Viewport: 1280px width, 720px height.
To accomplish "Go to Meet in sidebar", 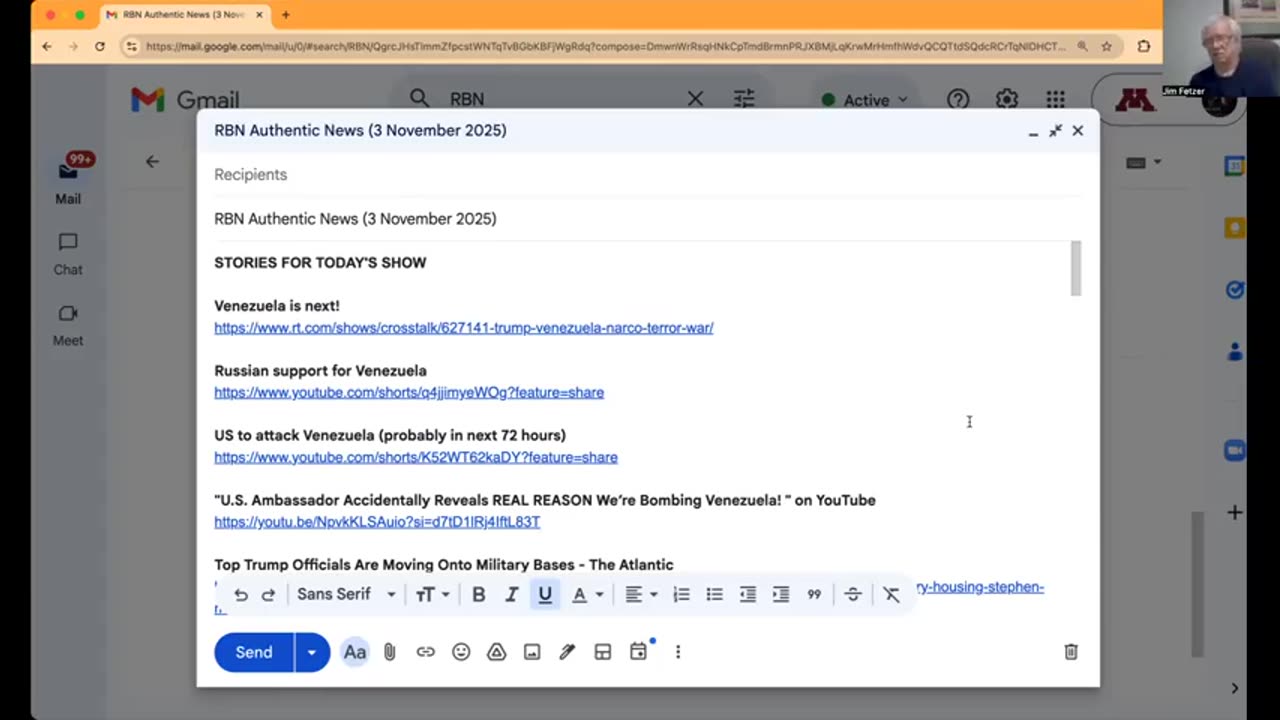I will coord(68,325).
